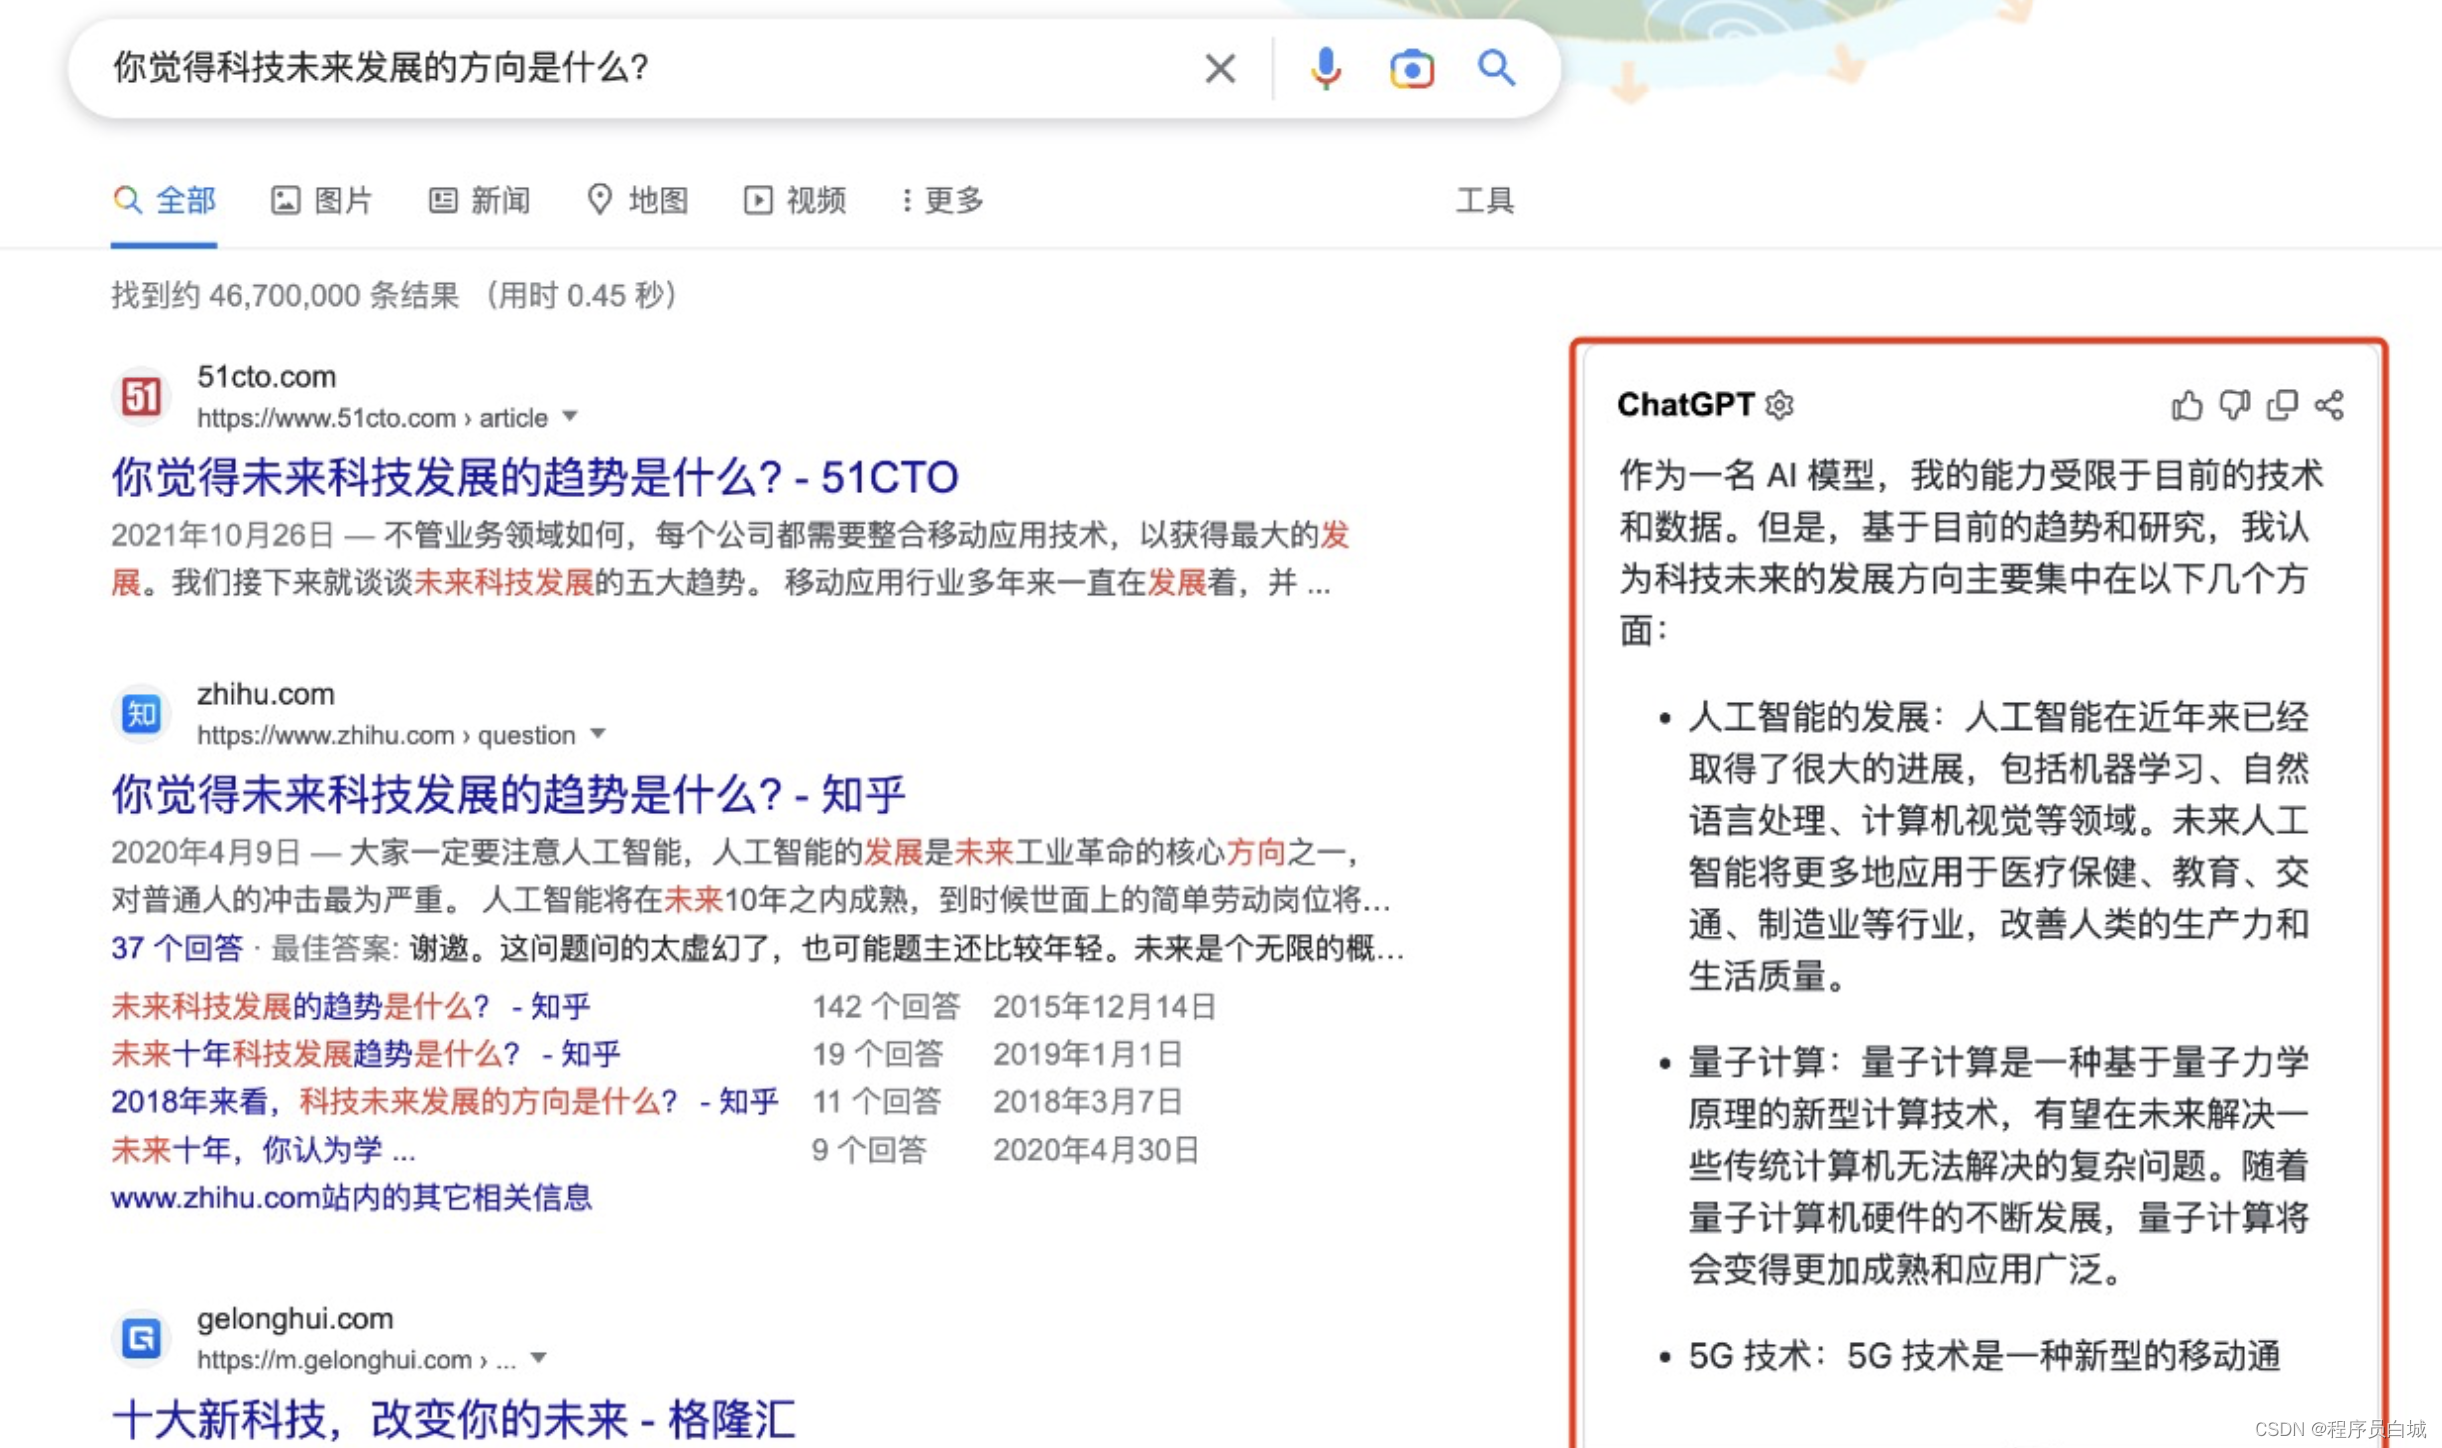Copy the ChatGPT answer text
Viewport: 2442px width, 1448px height.
point(2282,405)
